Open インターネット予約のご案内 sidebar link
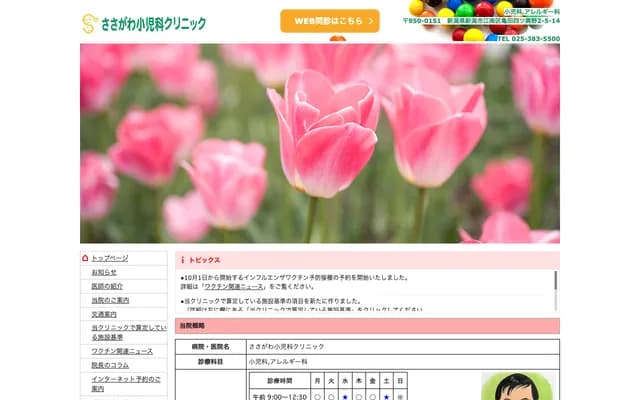 pos(125,384)
